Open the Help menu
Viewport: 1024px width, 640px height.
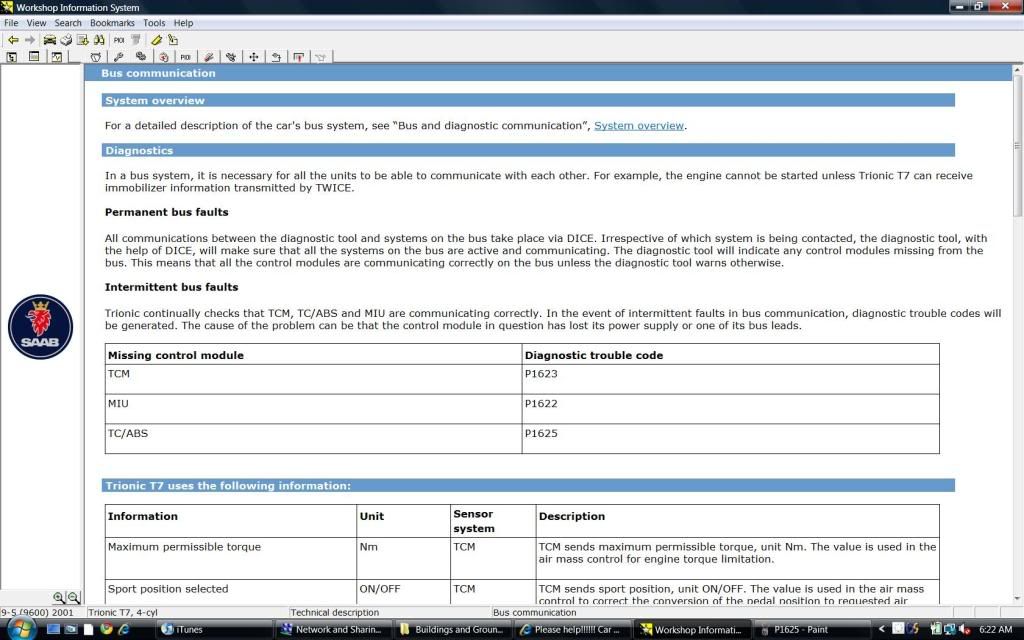[x=183, y=22]
